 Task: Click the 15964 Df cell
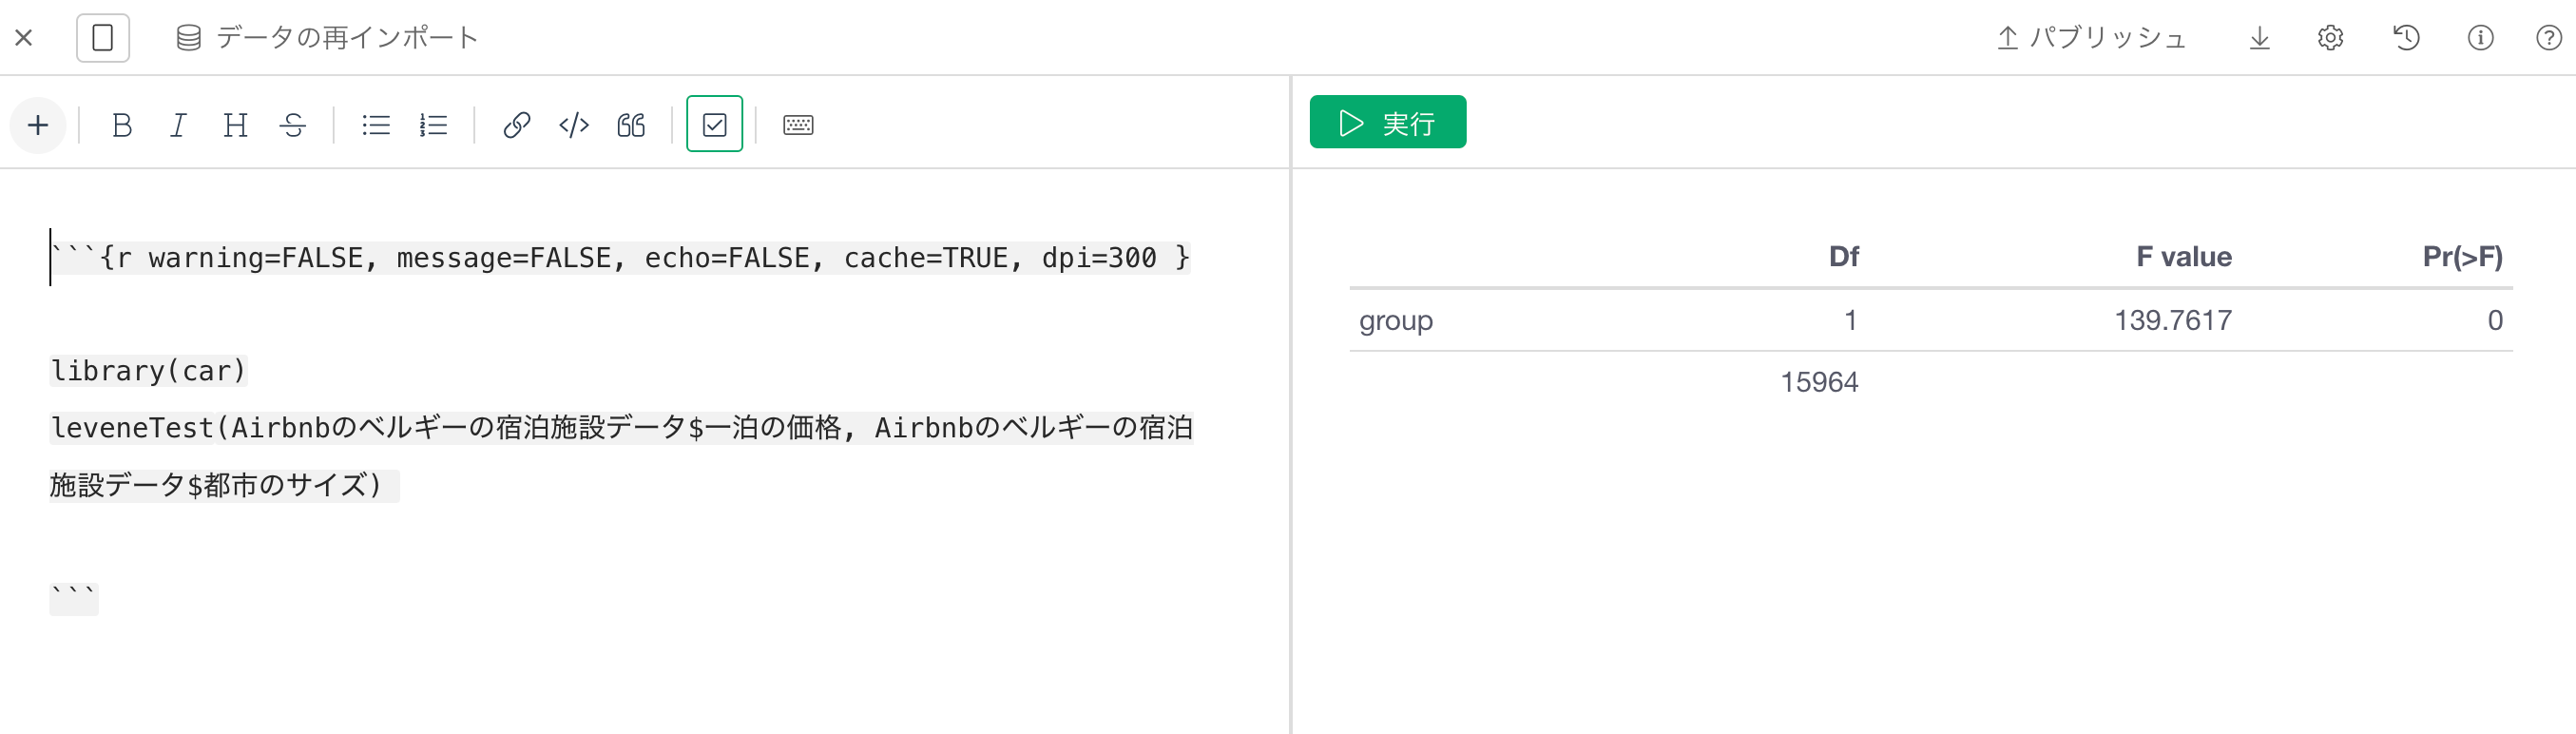[x=1819, y=382]
